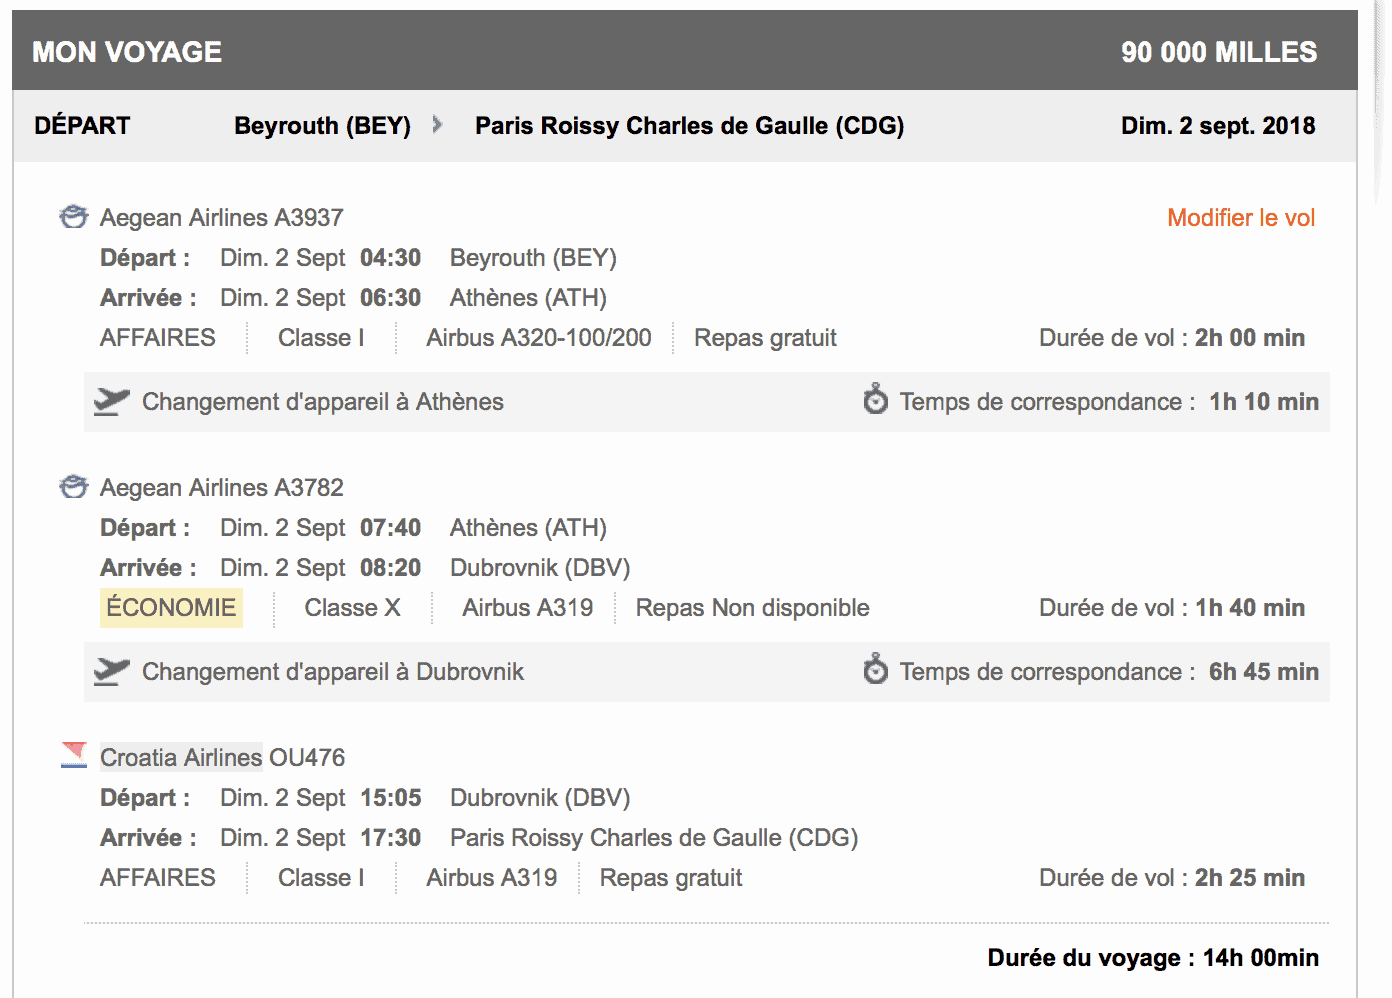Select AFFAIRES class on the first Aegean flight
Viewport: 1392px width, 998px height.
(157, 337)
